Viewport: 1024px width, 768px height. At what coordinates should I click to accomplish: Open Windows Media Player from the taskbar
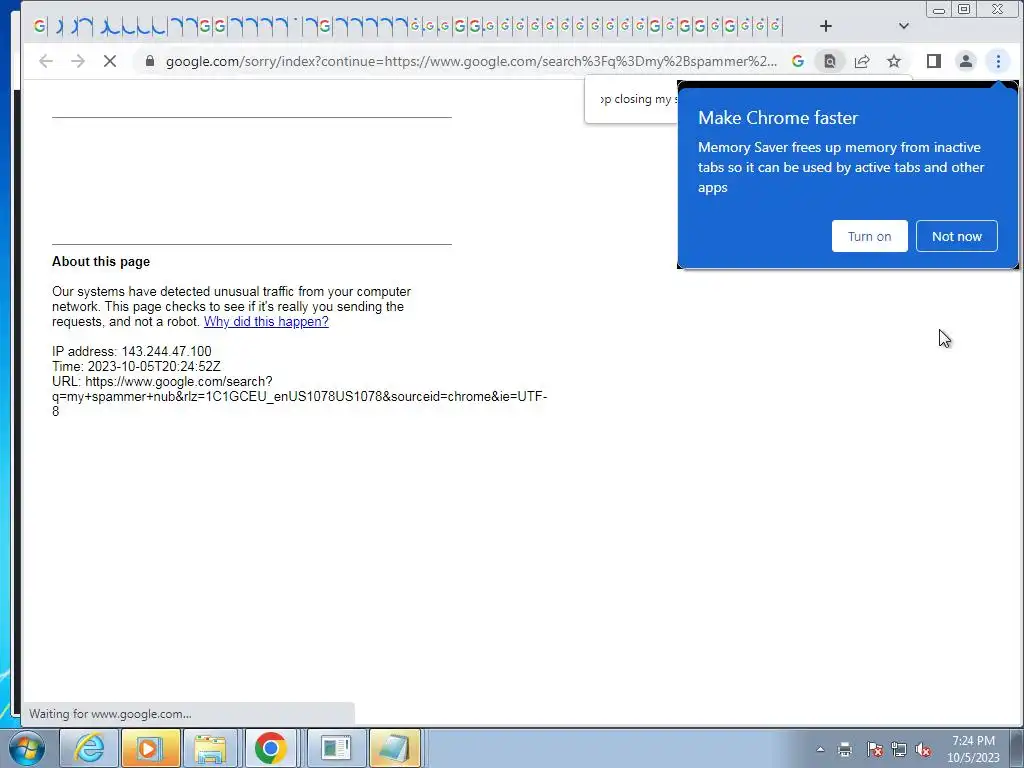coord(151,748)
